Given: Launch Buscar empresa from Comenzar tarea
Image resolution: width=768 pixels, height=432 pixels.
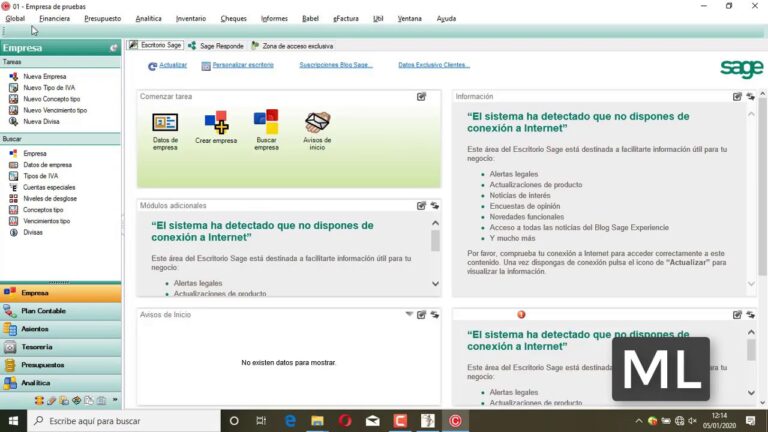Looking at the screenshot, I should (266, 130).
